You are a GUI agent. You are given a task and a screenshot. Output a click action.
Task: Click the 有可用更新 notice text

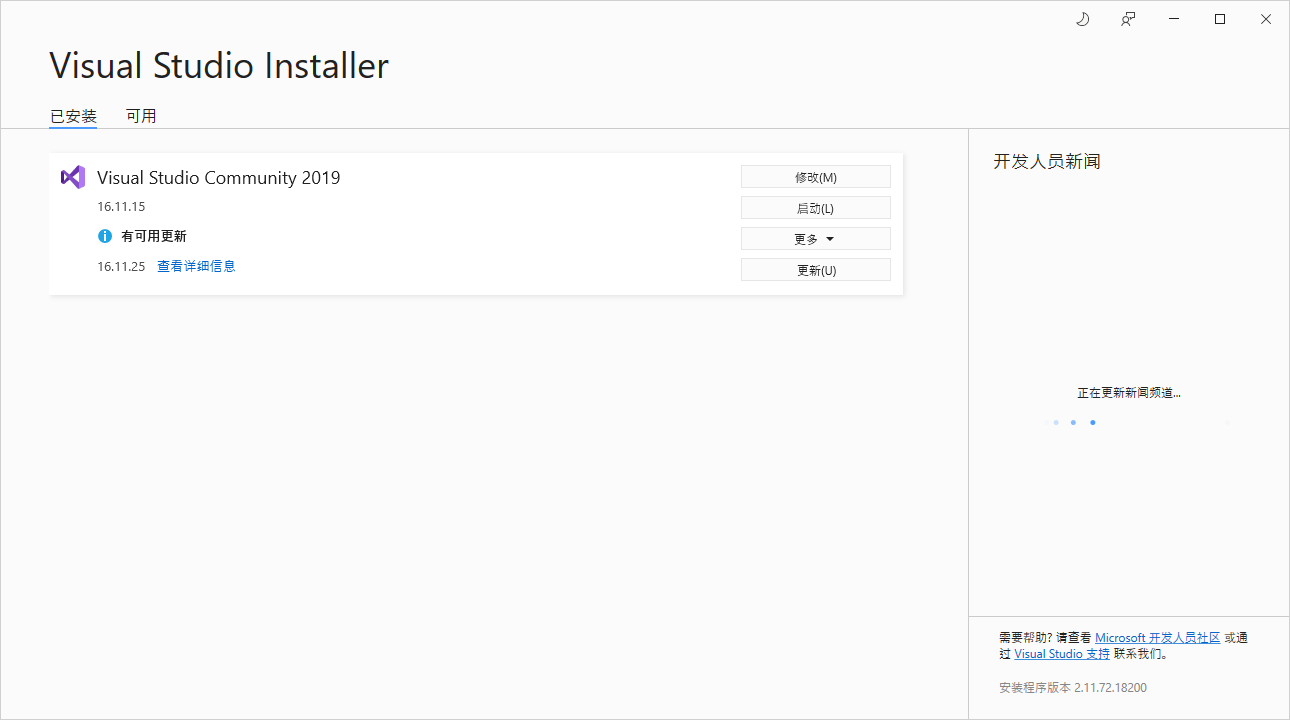click(154, 236)
